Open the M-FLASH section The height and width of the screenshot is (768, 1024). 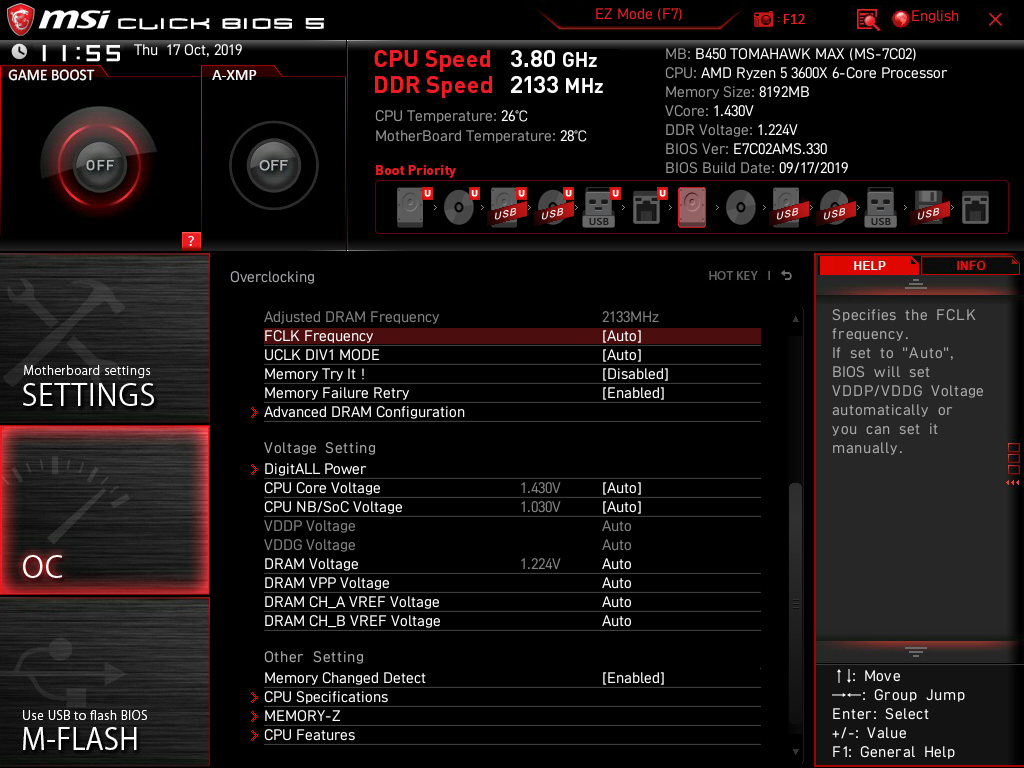[x=104, y=682]
